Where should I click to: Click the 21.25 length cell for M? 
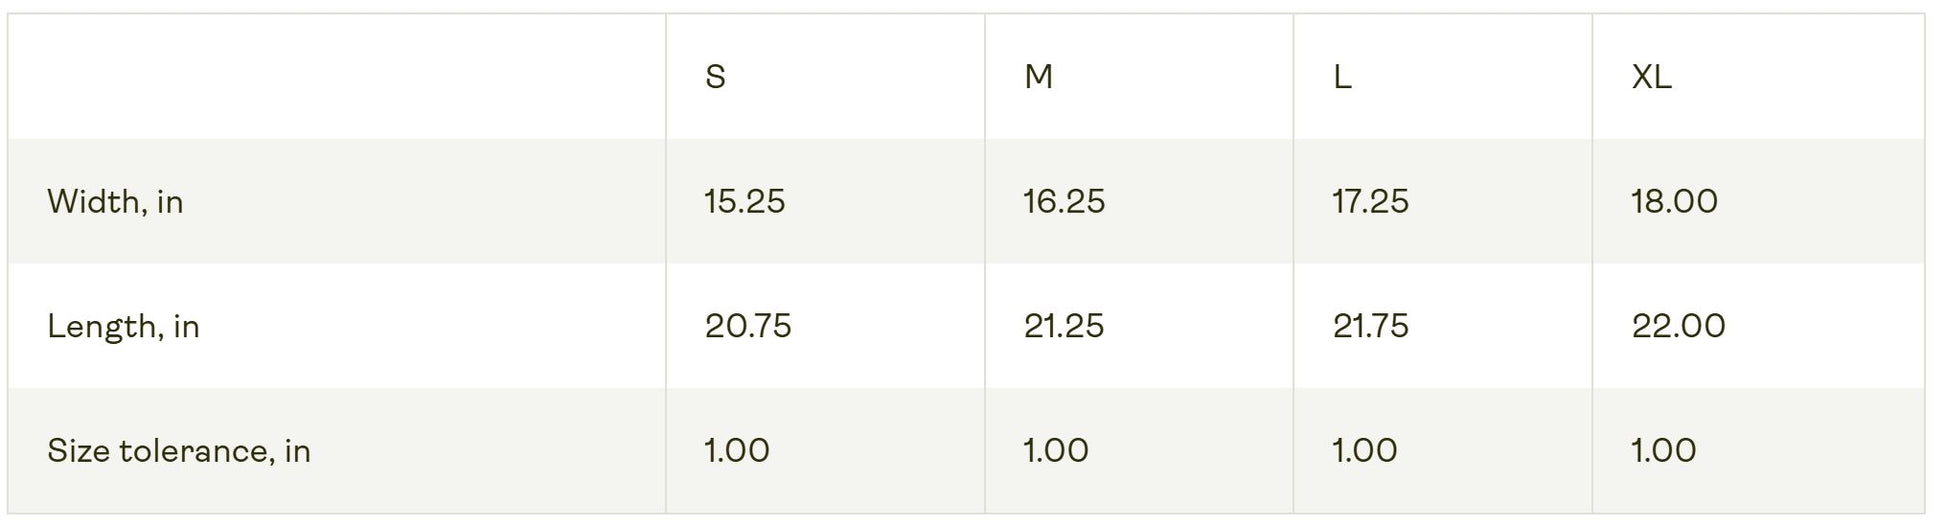click(1064, 326)
